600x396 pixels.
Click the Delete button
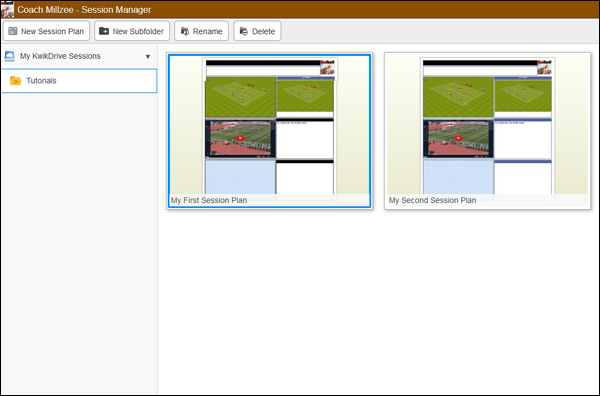(257, 31)
